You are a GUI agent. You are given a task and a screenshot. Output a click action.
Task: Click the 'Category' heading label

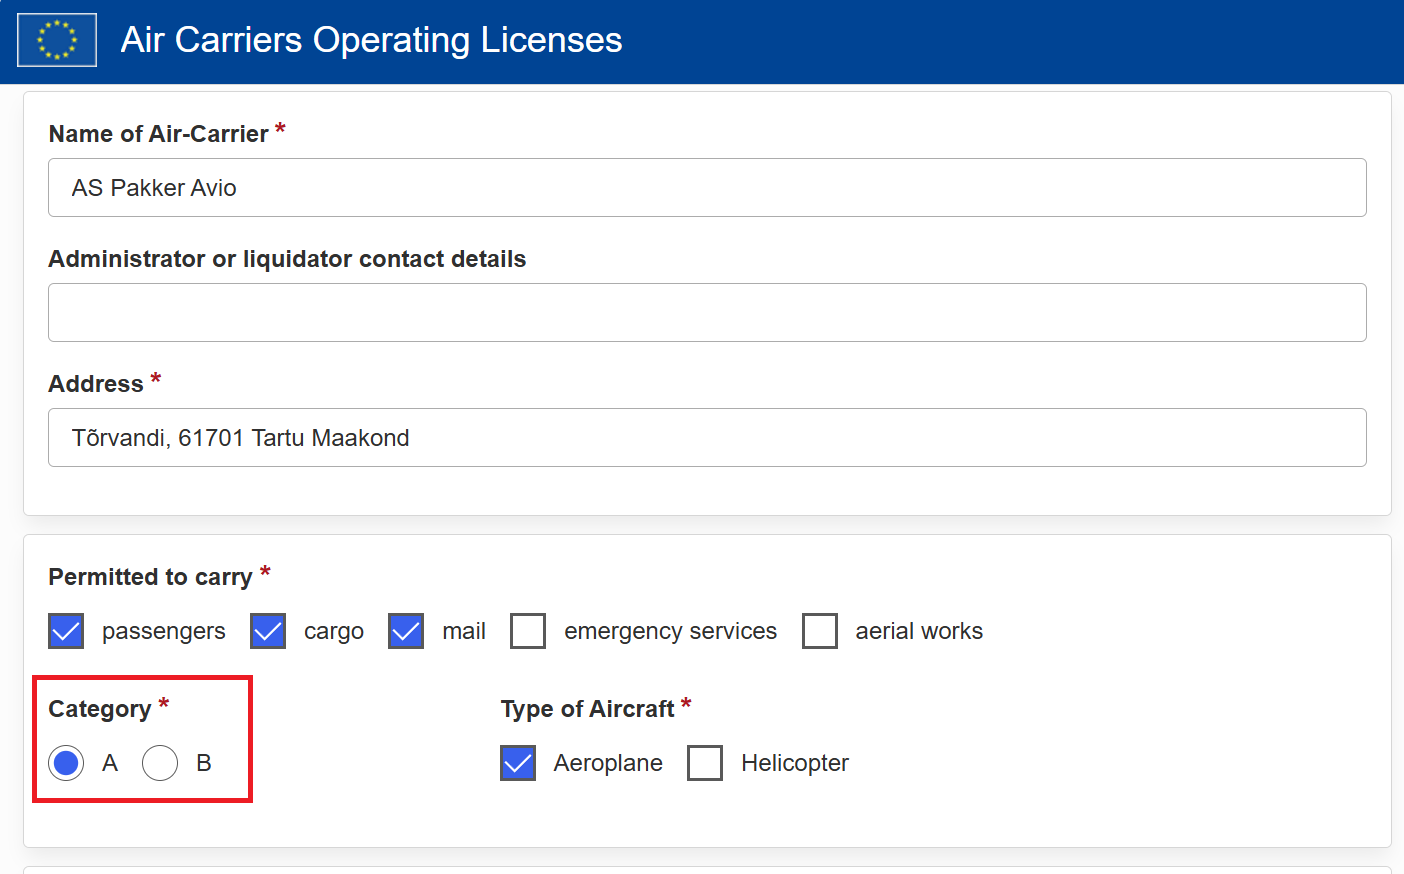pyautogui.click(x=99, y=709)
